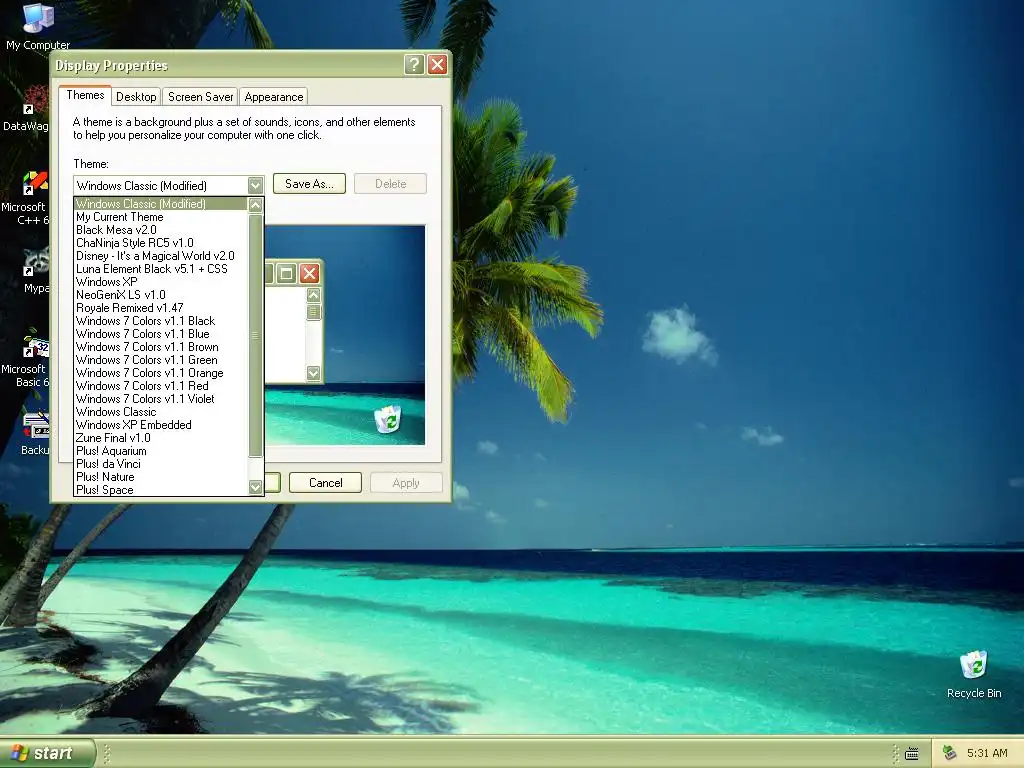Select the Windows XP theme
This screenshot has height=768, width=1024.
161,282
